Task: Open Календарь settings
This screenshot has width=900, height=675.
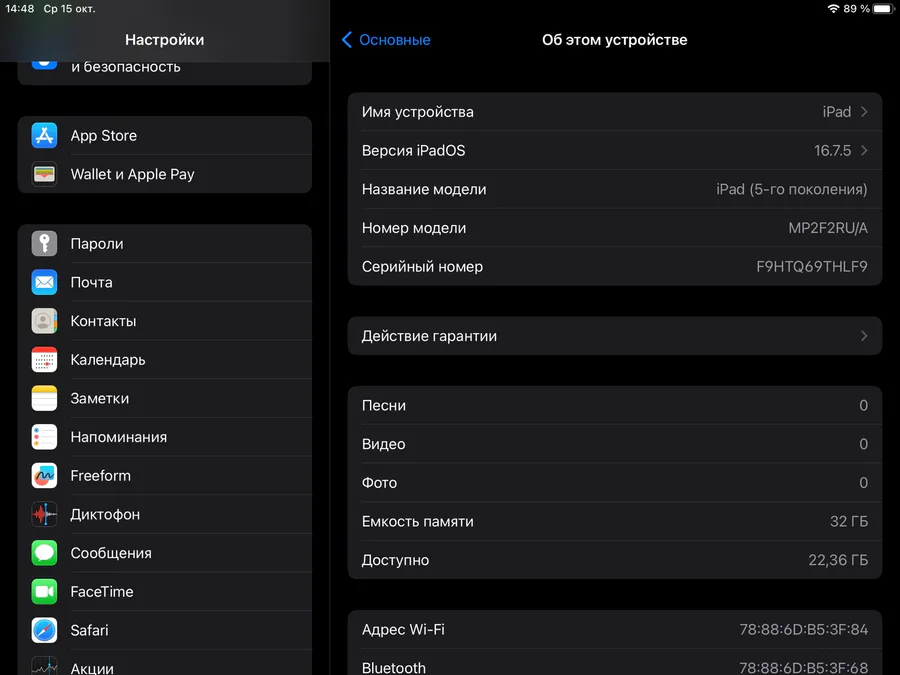Action: [165, 359]
